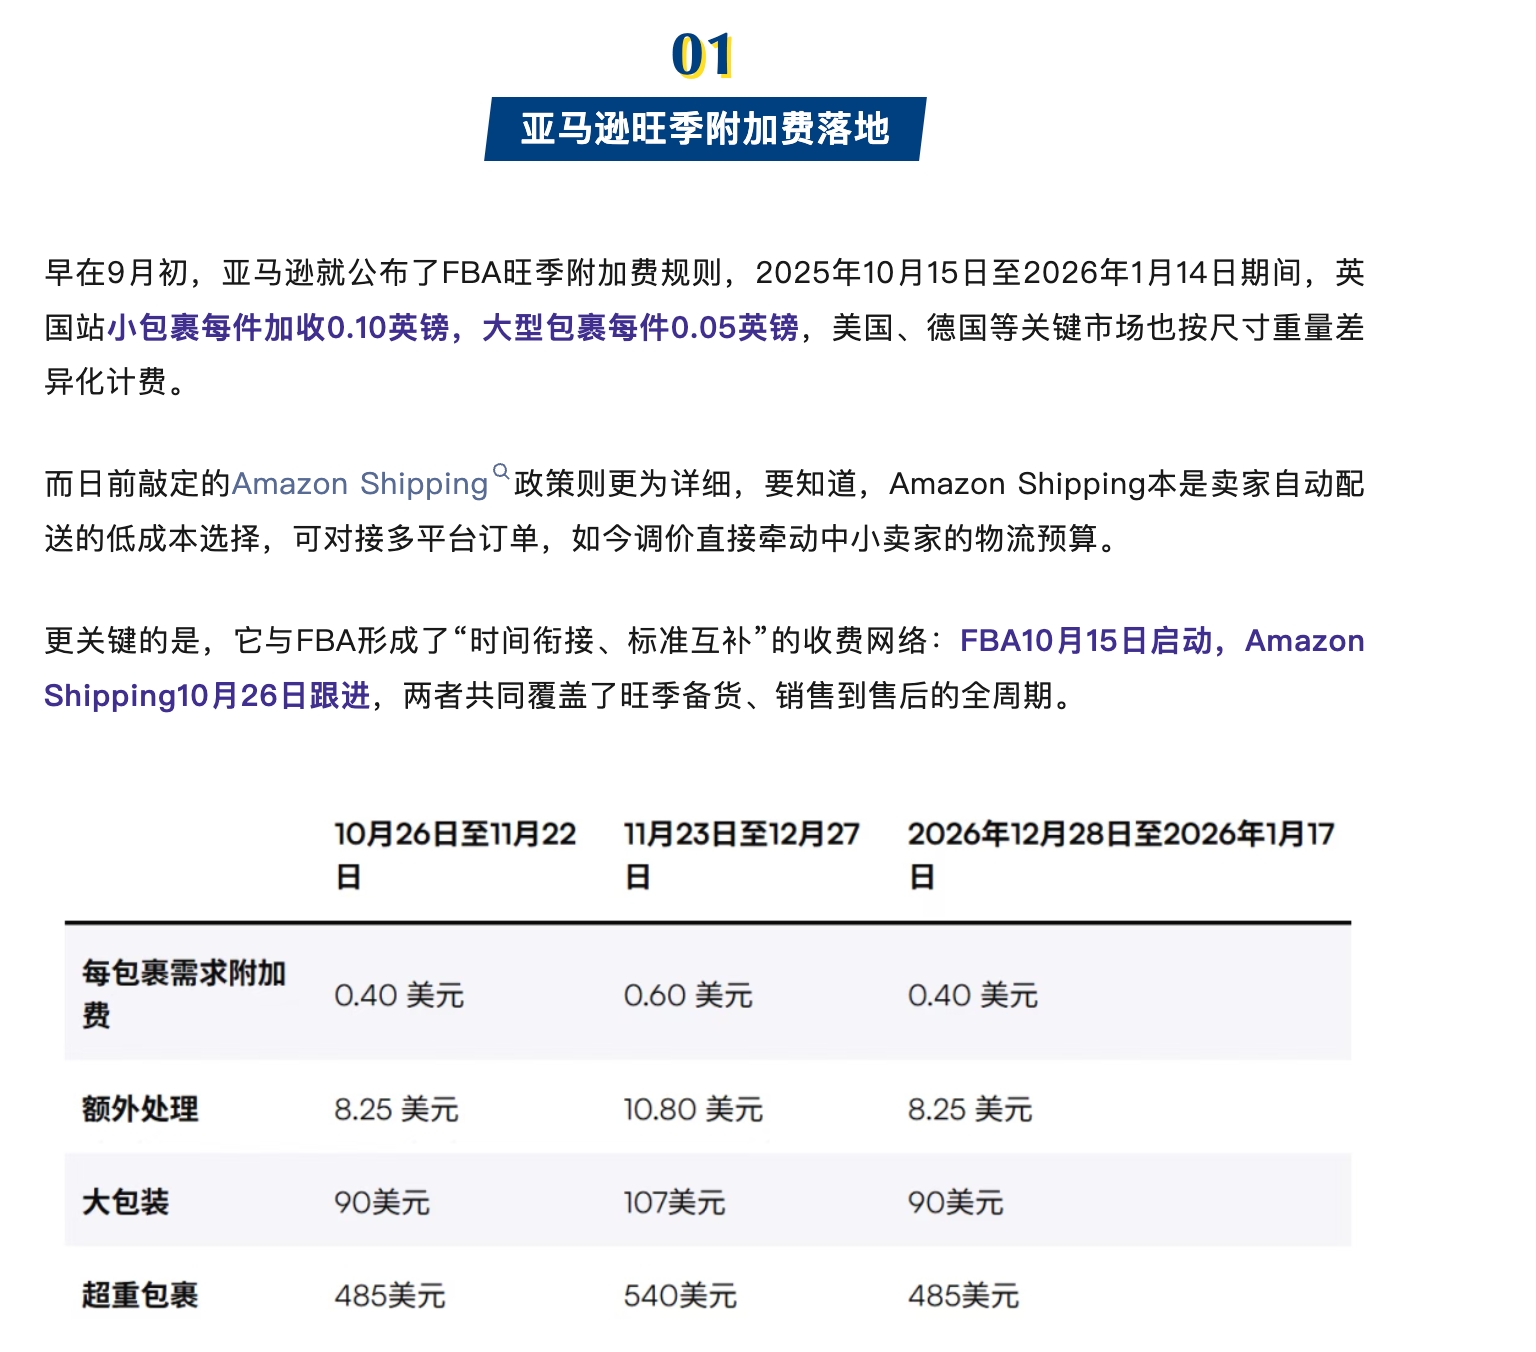Click the 107美元 table cell
The image size is (1536, 1352).
click(675, 1203)
